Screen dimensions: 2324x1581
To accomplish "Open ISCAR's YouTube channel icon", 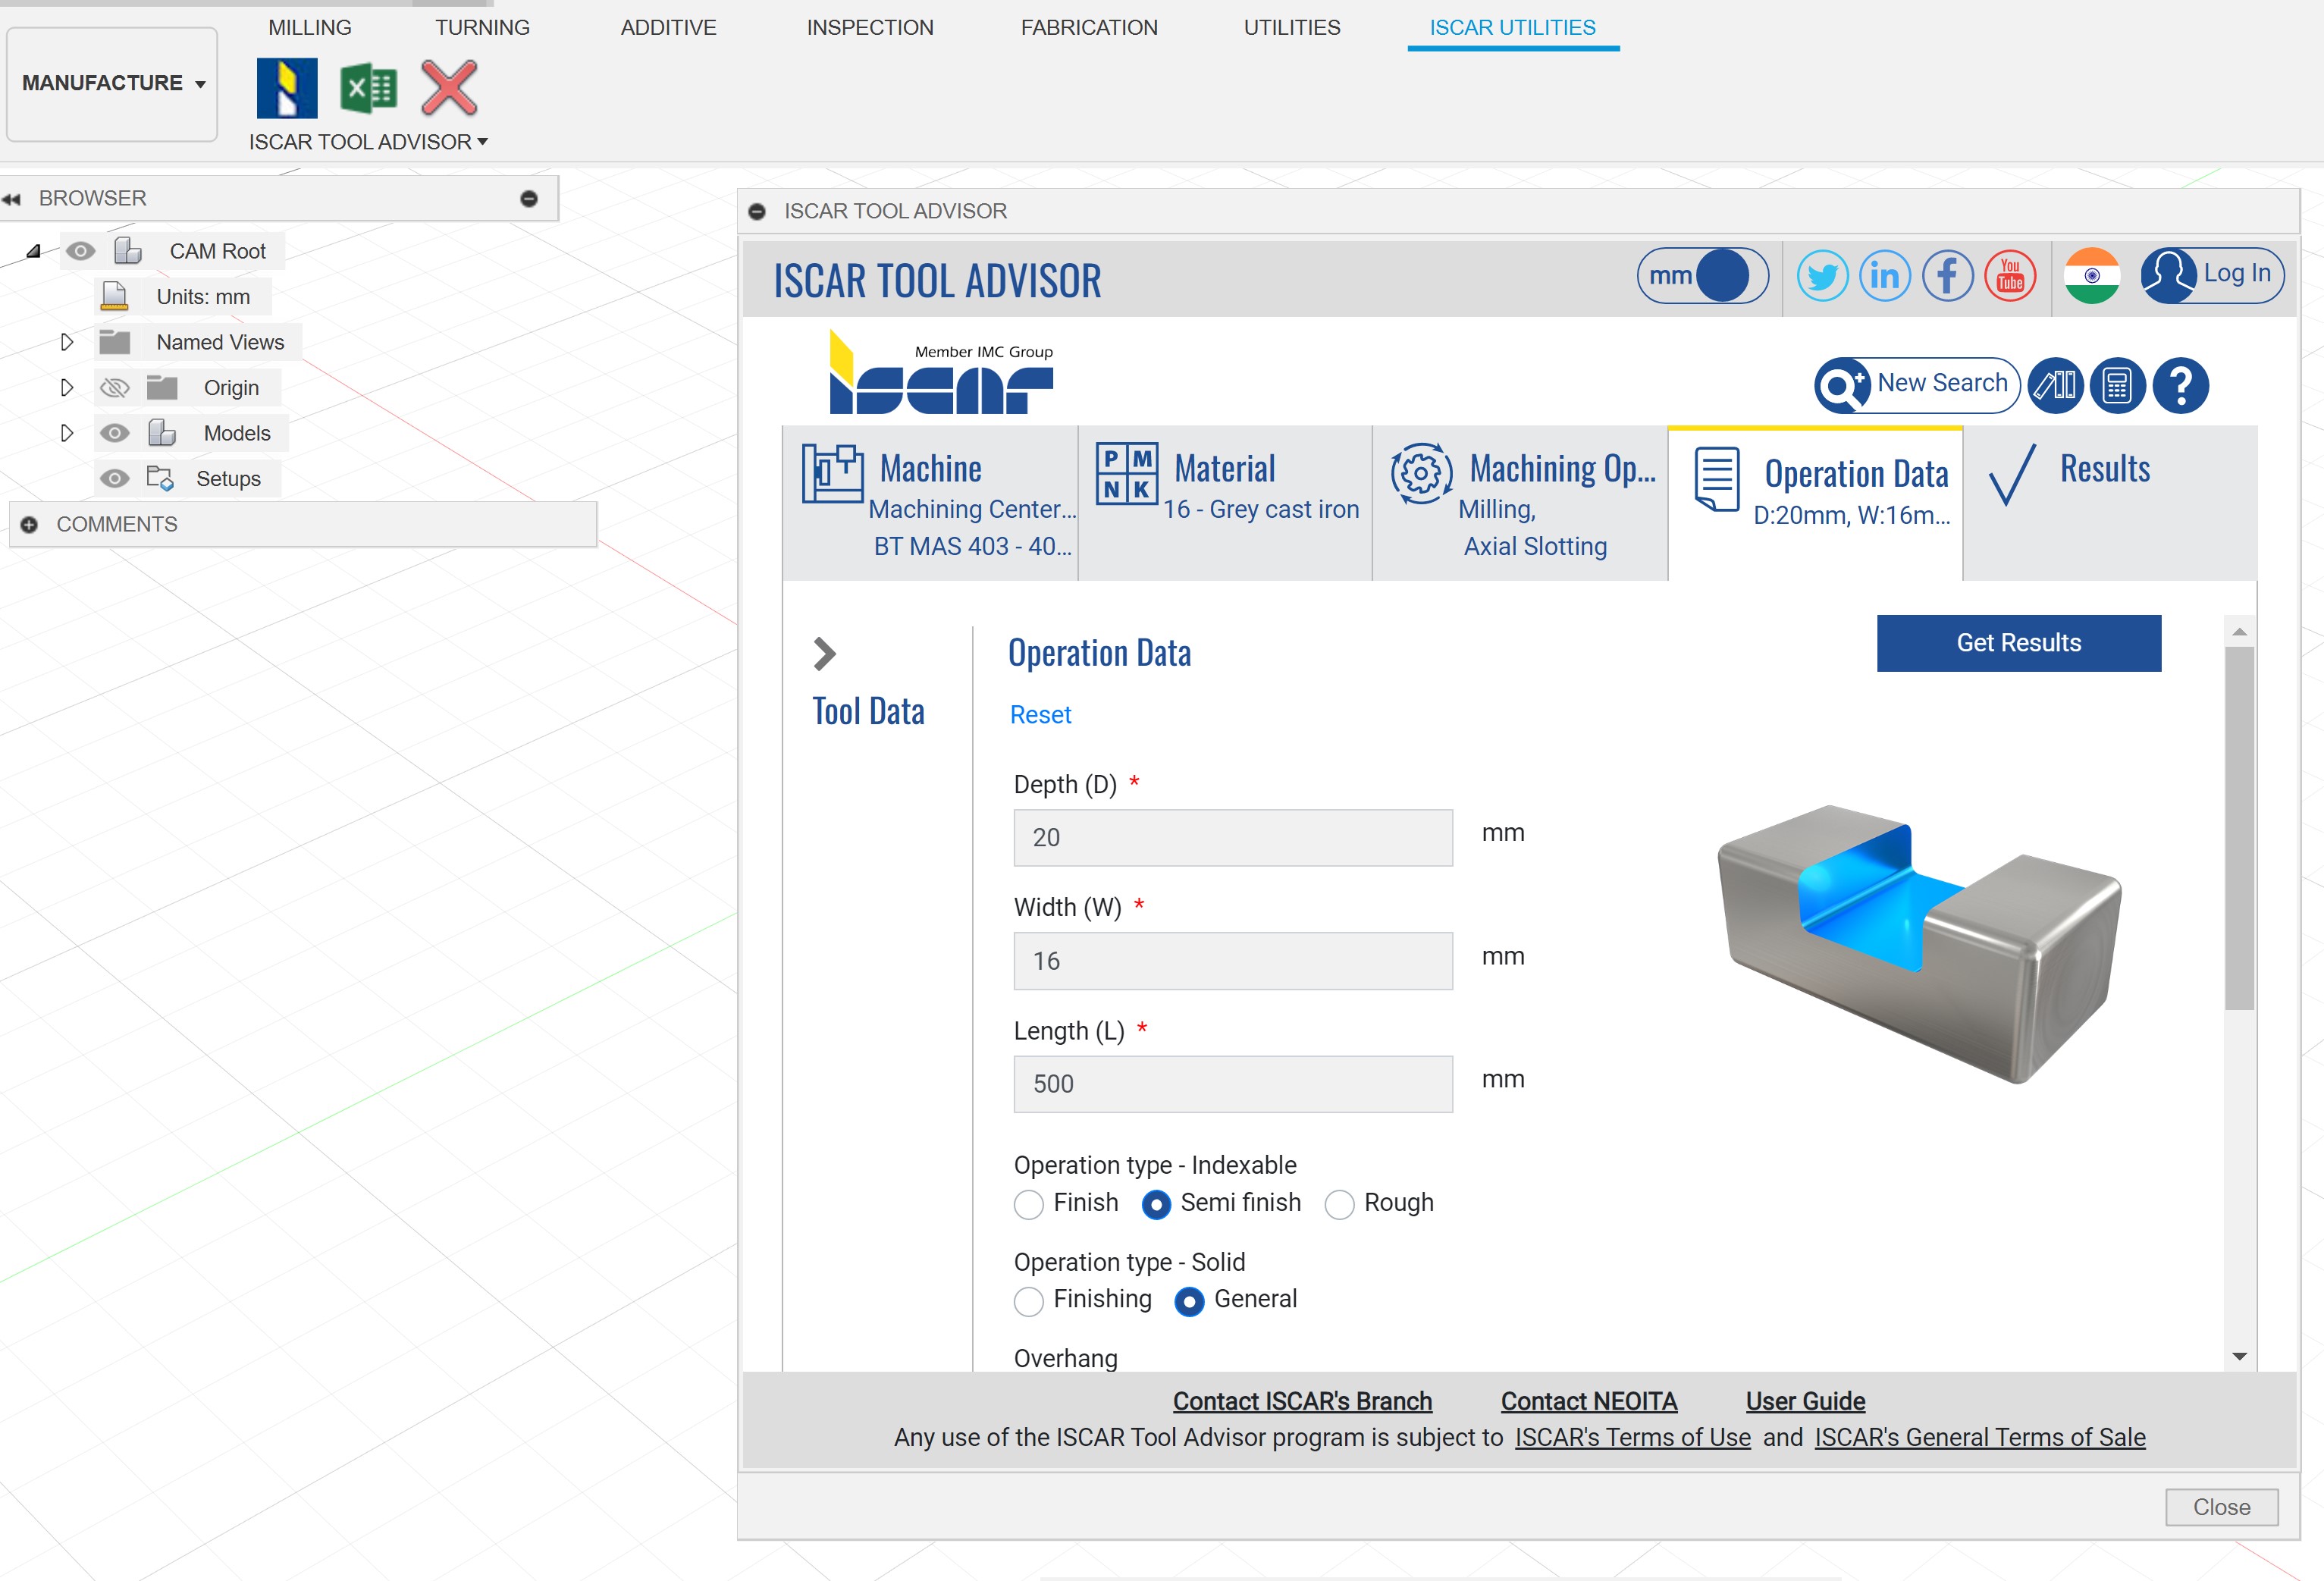I will pyautogui.click(x=2009, y=275).
